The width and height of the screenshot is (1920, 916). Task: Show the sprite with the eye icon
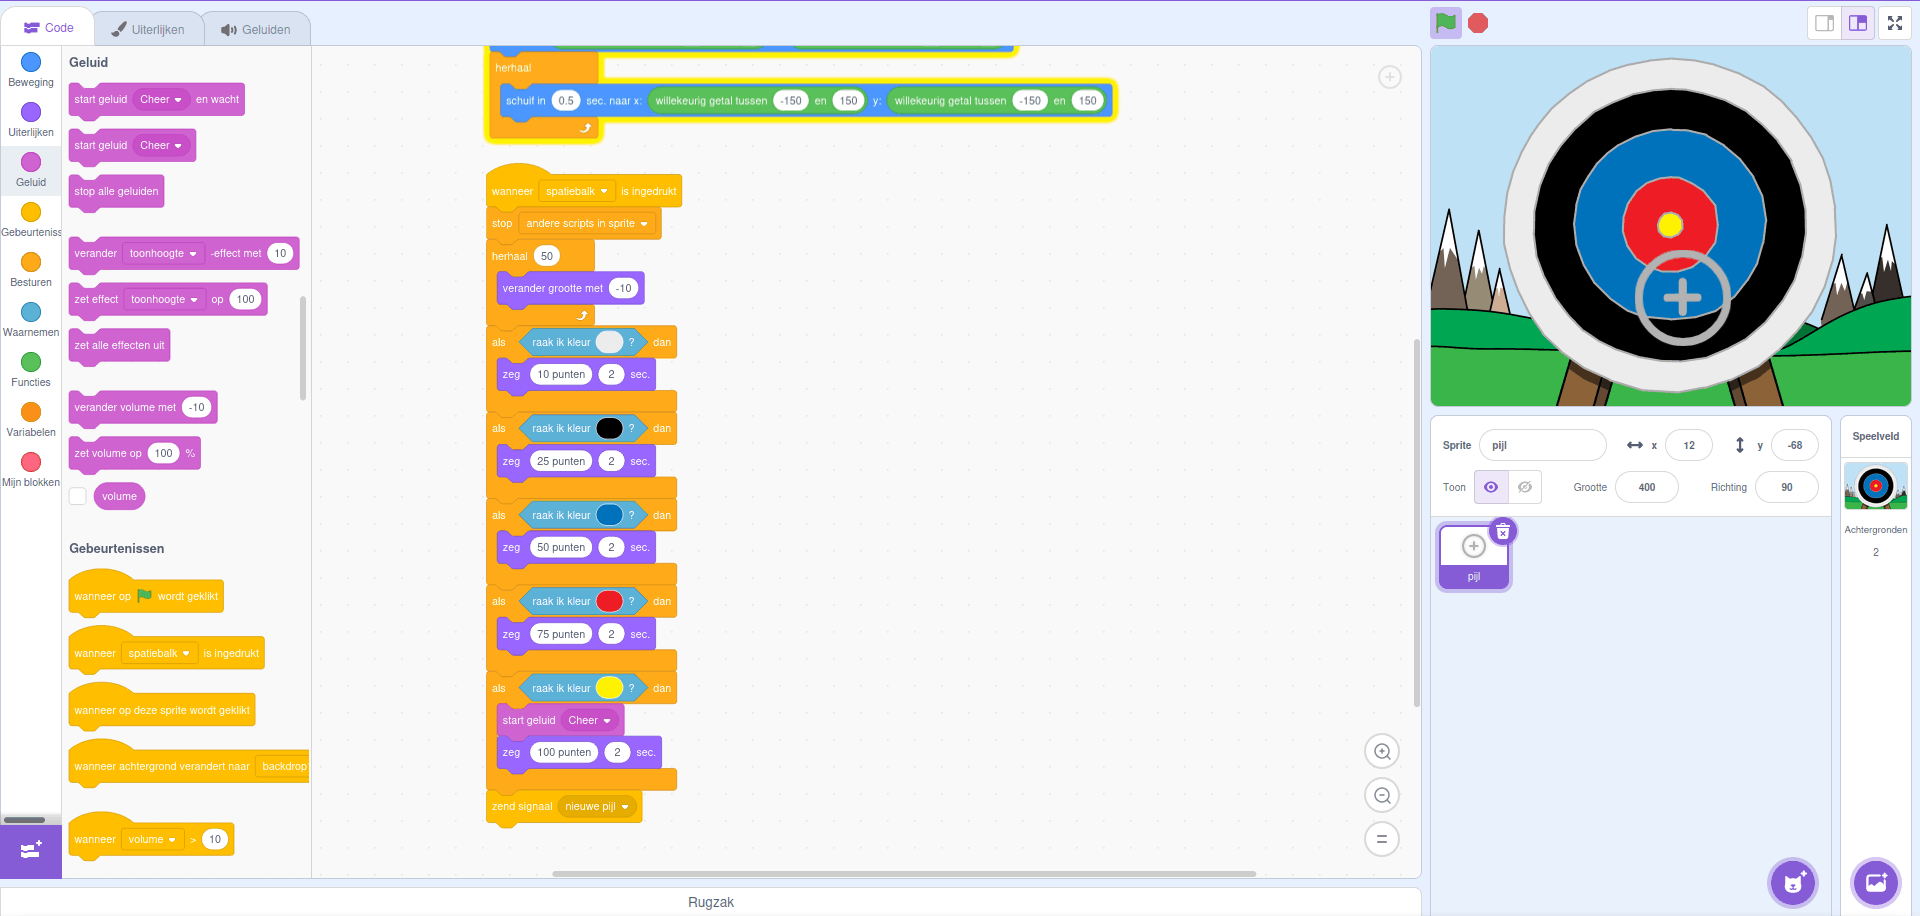(1491, 487)
